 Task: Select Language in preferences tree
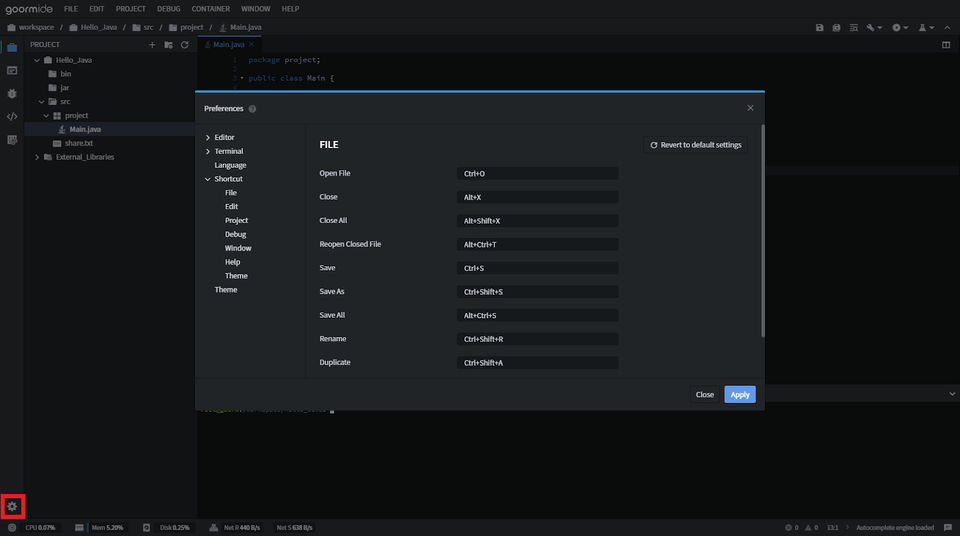(230, 165)
